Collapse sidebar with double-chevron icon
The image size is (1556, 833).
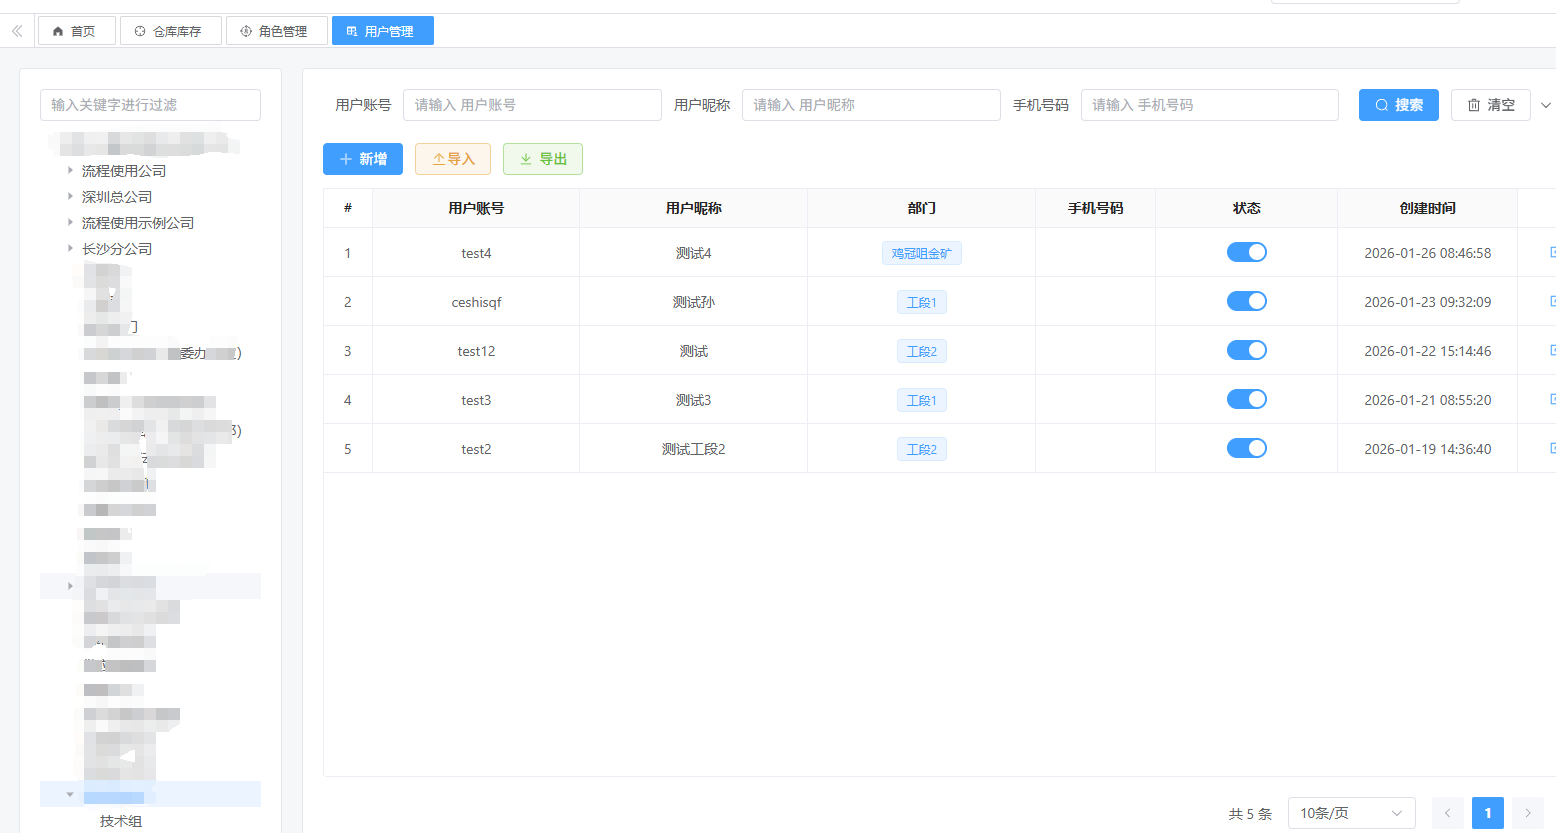pyautogui.click(x=17, y=31)
